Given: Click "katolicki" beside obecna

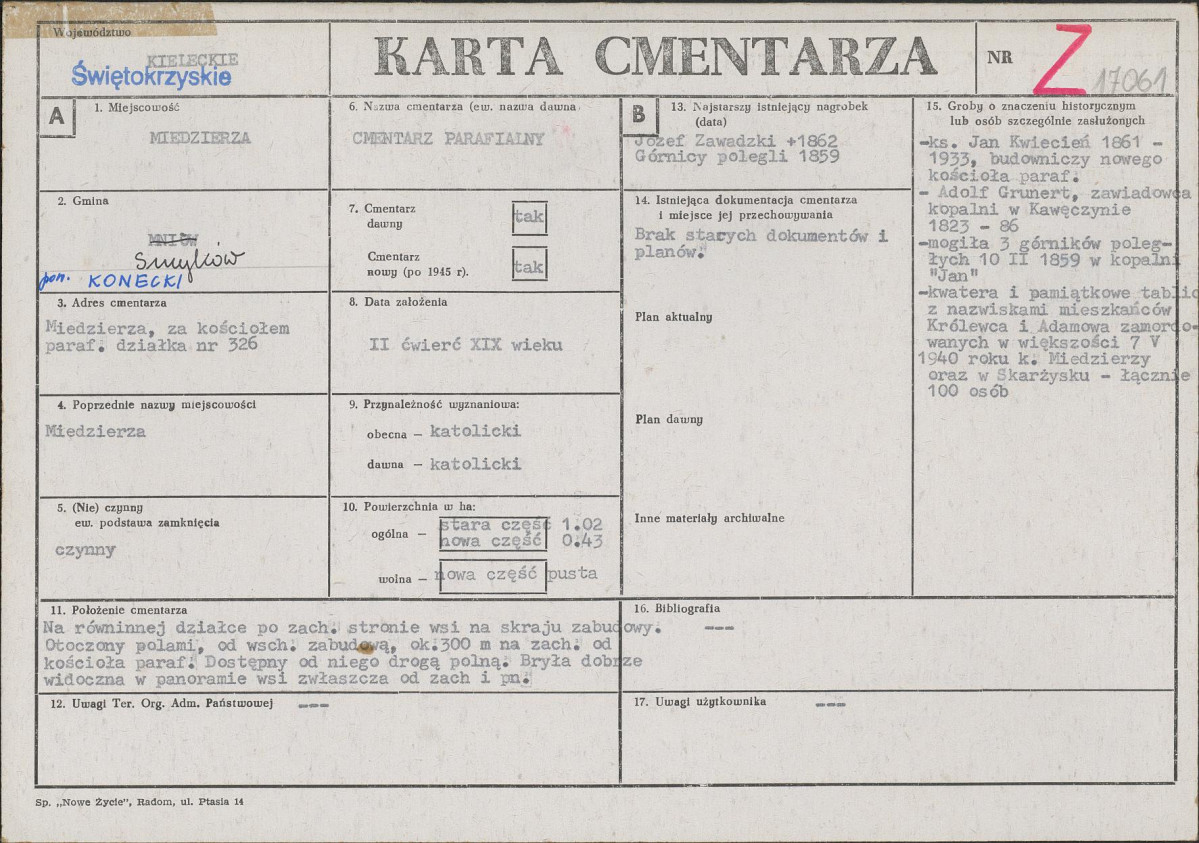Looking at the screenshot, I should 475,431.
